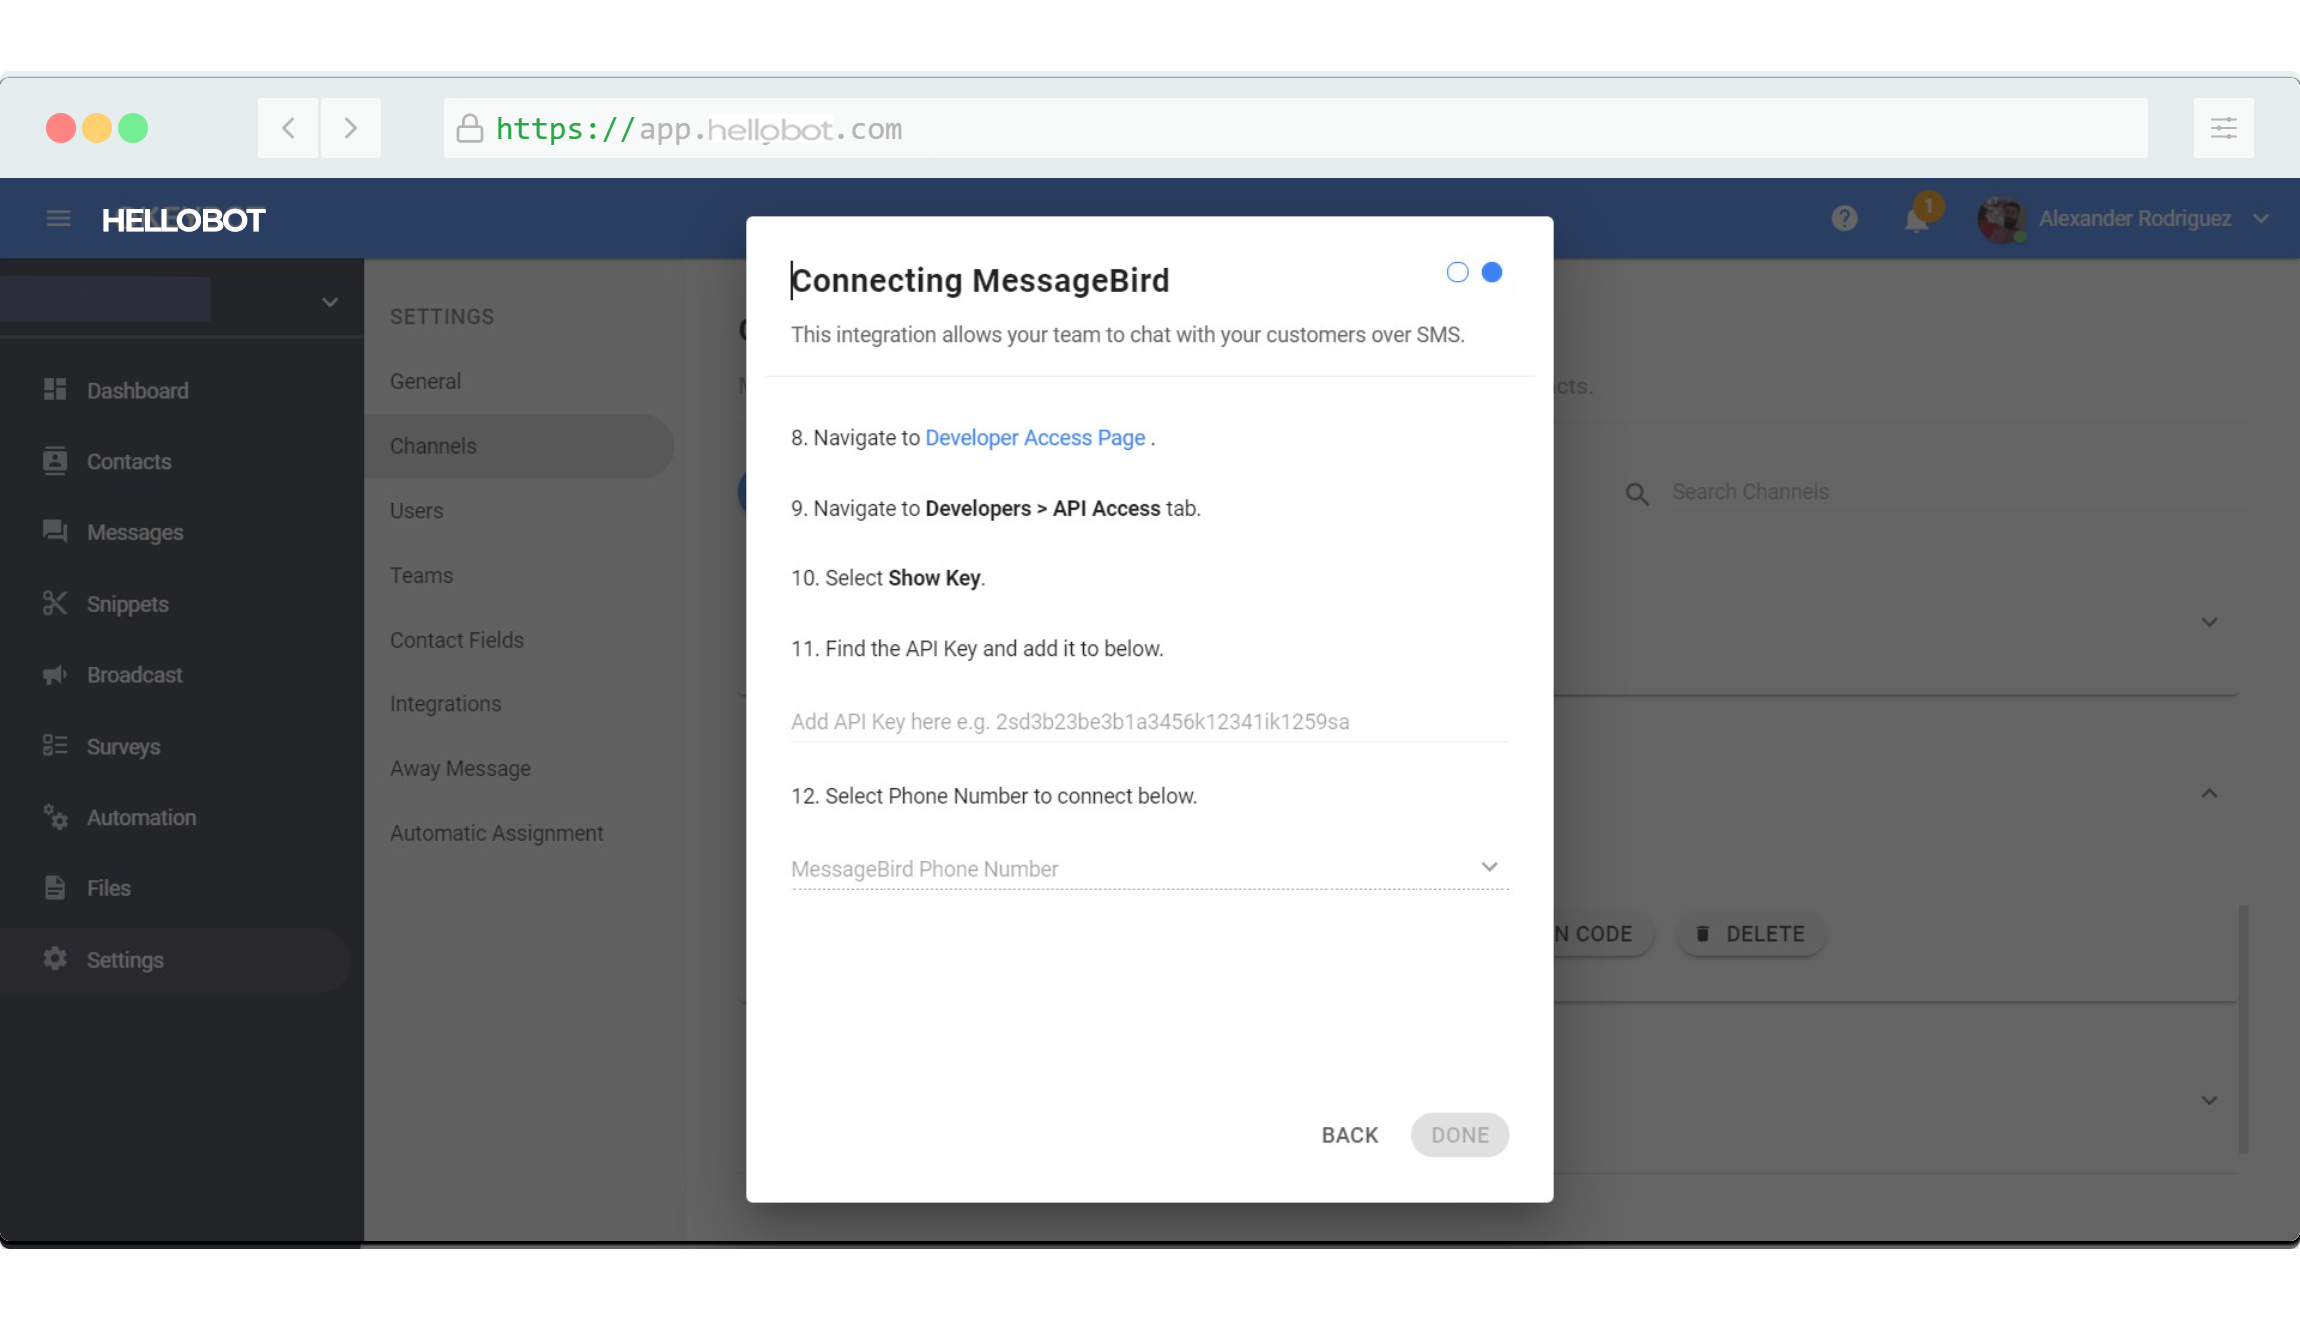Screen dimensions: 2300x1319
Task: Open the browser settings sliders icon
Action: coord(2223,128)
